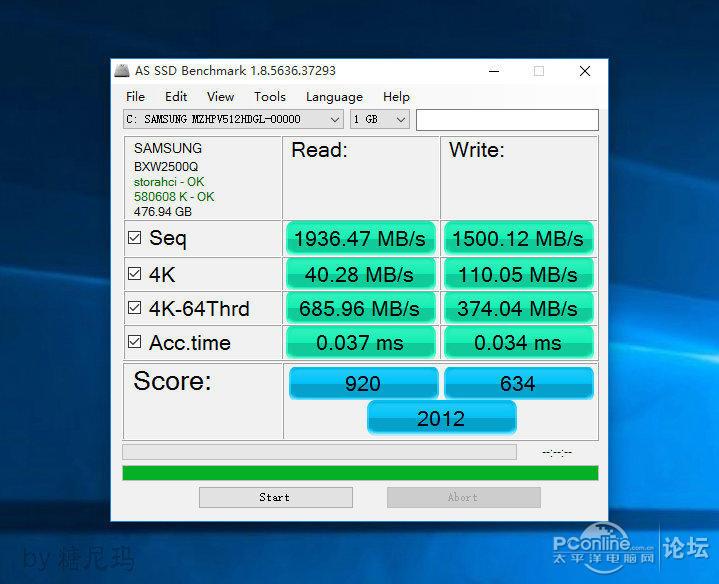Viewport: 719px width, 584px height.
Task: Click the 476.94 GB capacity text
Action: tap(163, 212)
